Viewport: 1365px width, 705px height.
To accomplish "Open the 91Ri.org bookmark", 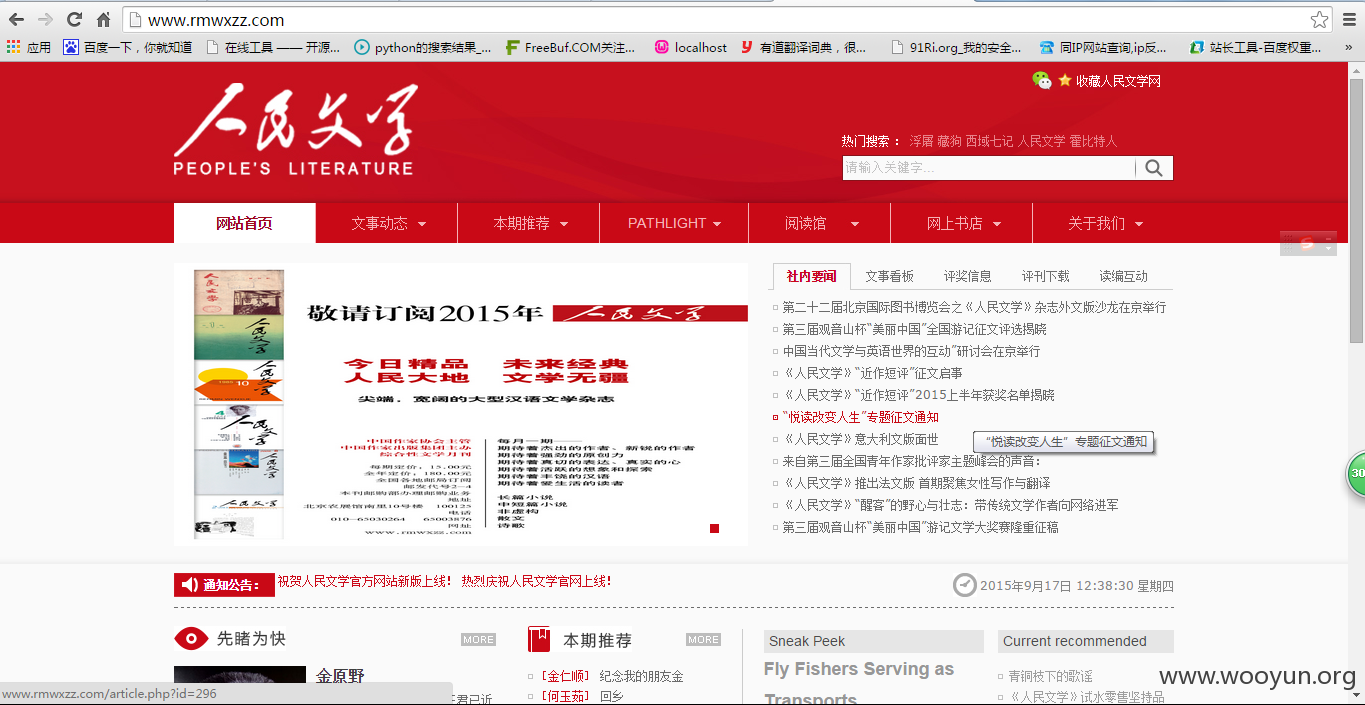I will tap(955, 47).
